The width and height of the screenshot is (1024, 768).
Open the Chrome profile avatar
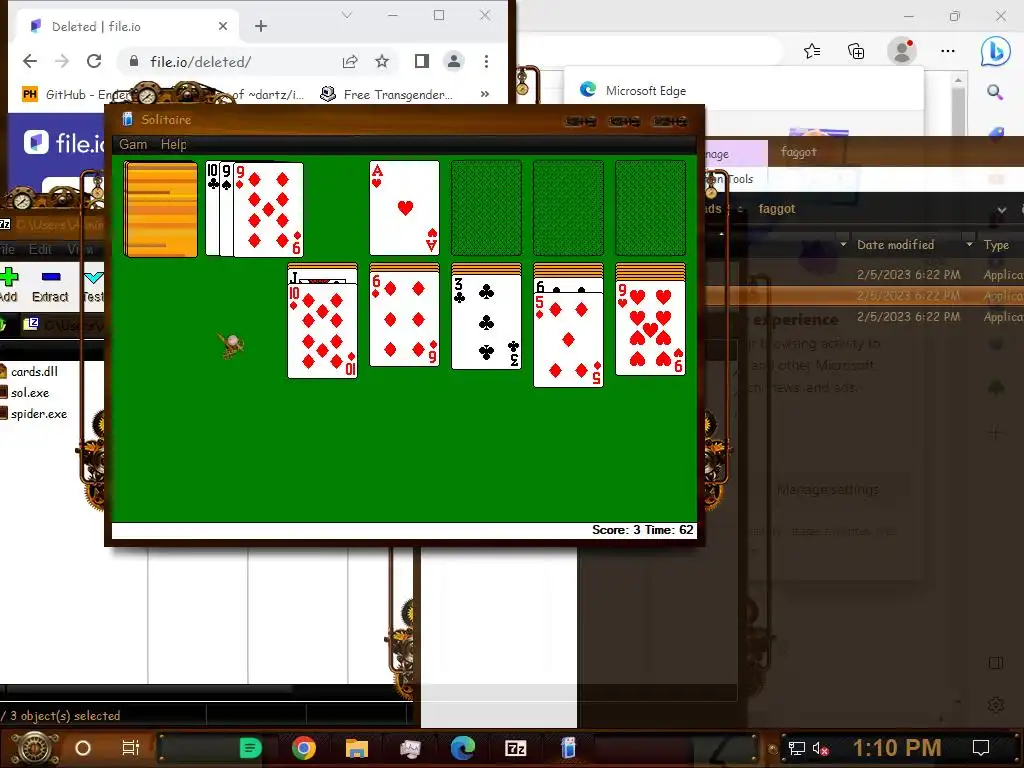pyautogui.click(x=453, y=61)
